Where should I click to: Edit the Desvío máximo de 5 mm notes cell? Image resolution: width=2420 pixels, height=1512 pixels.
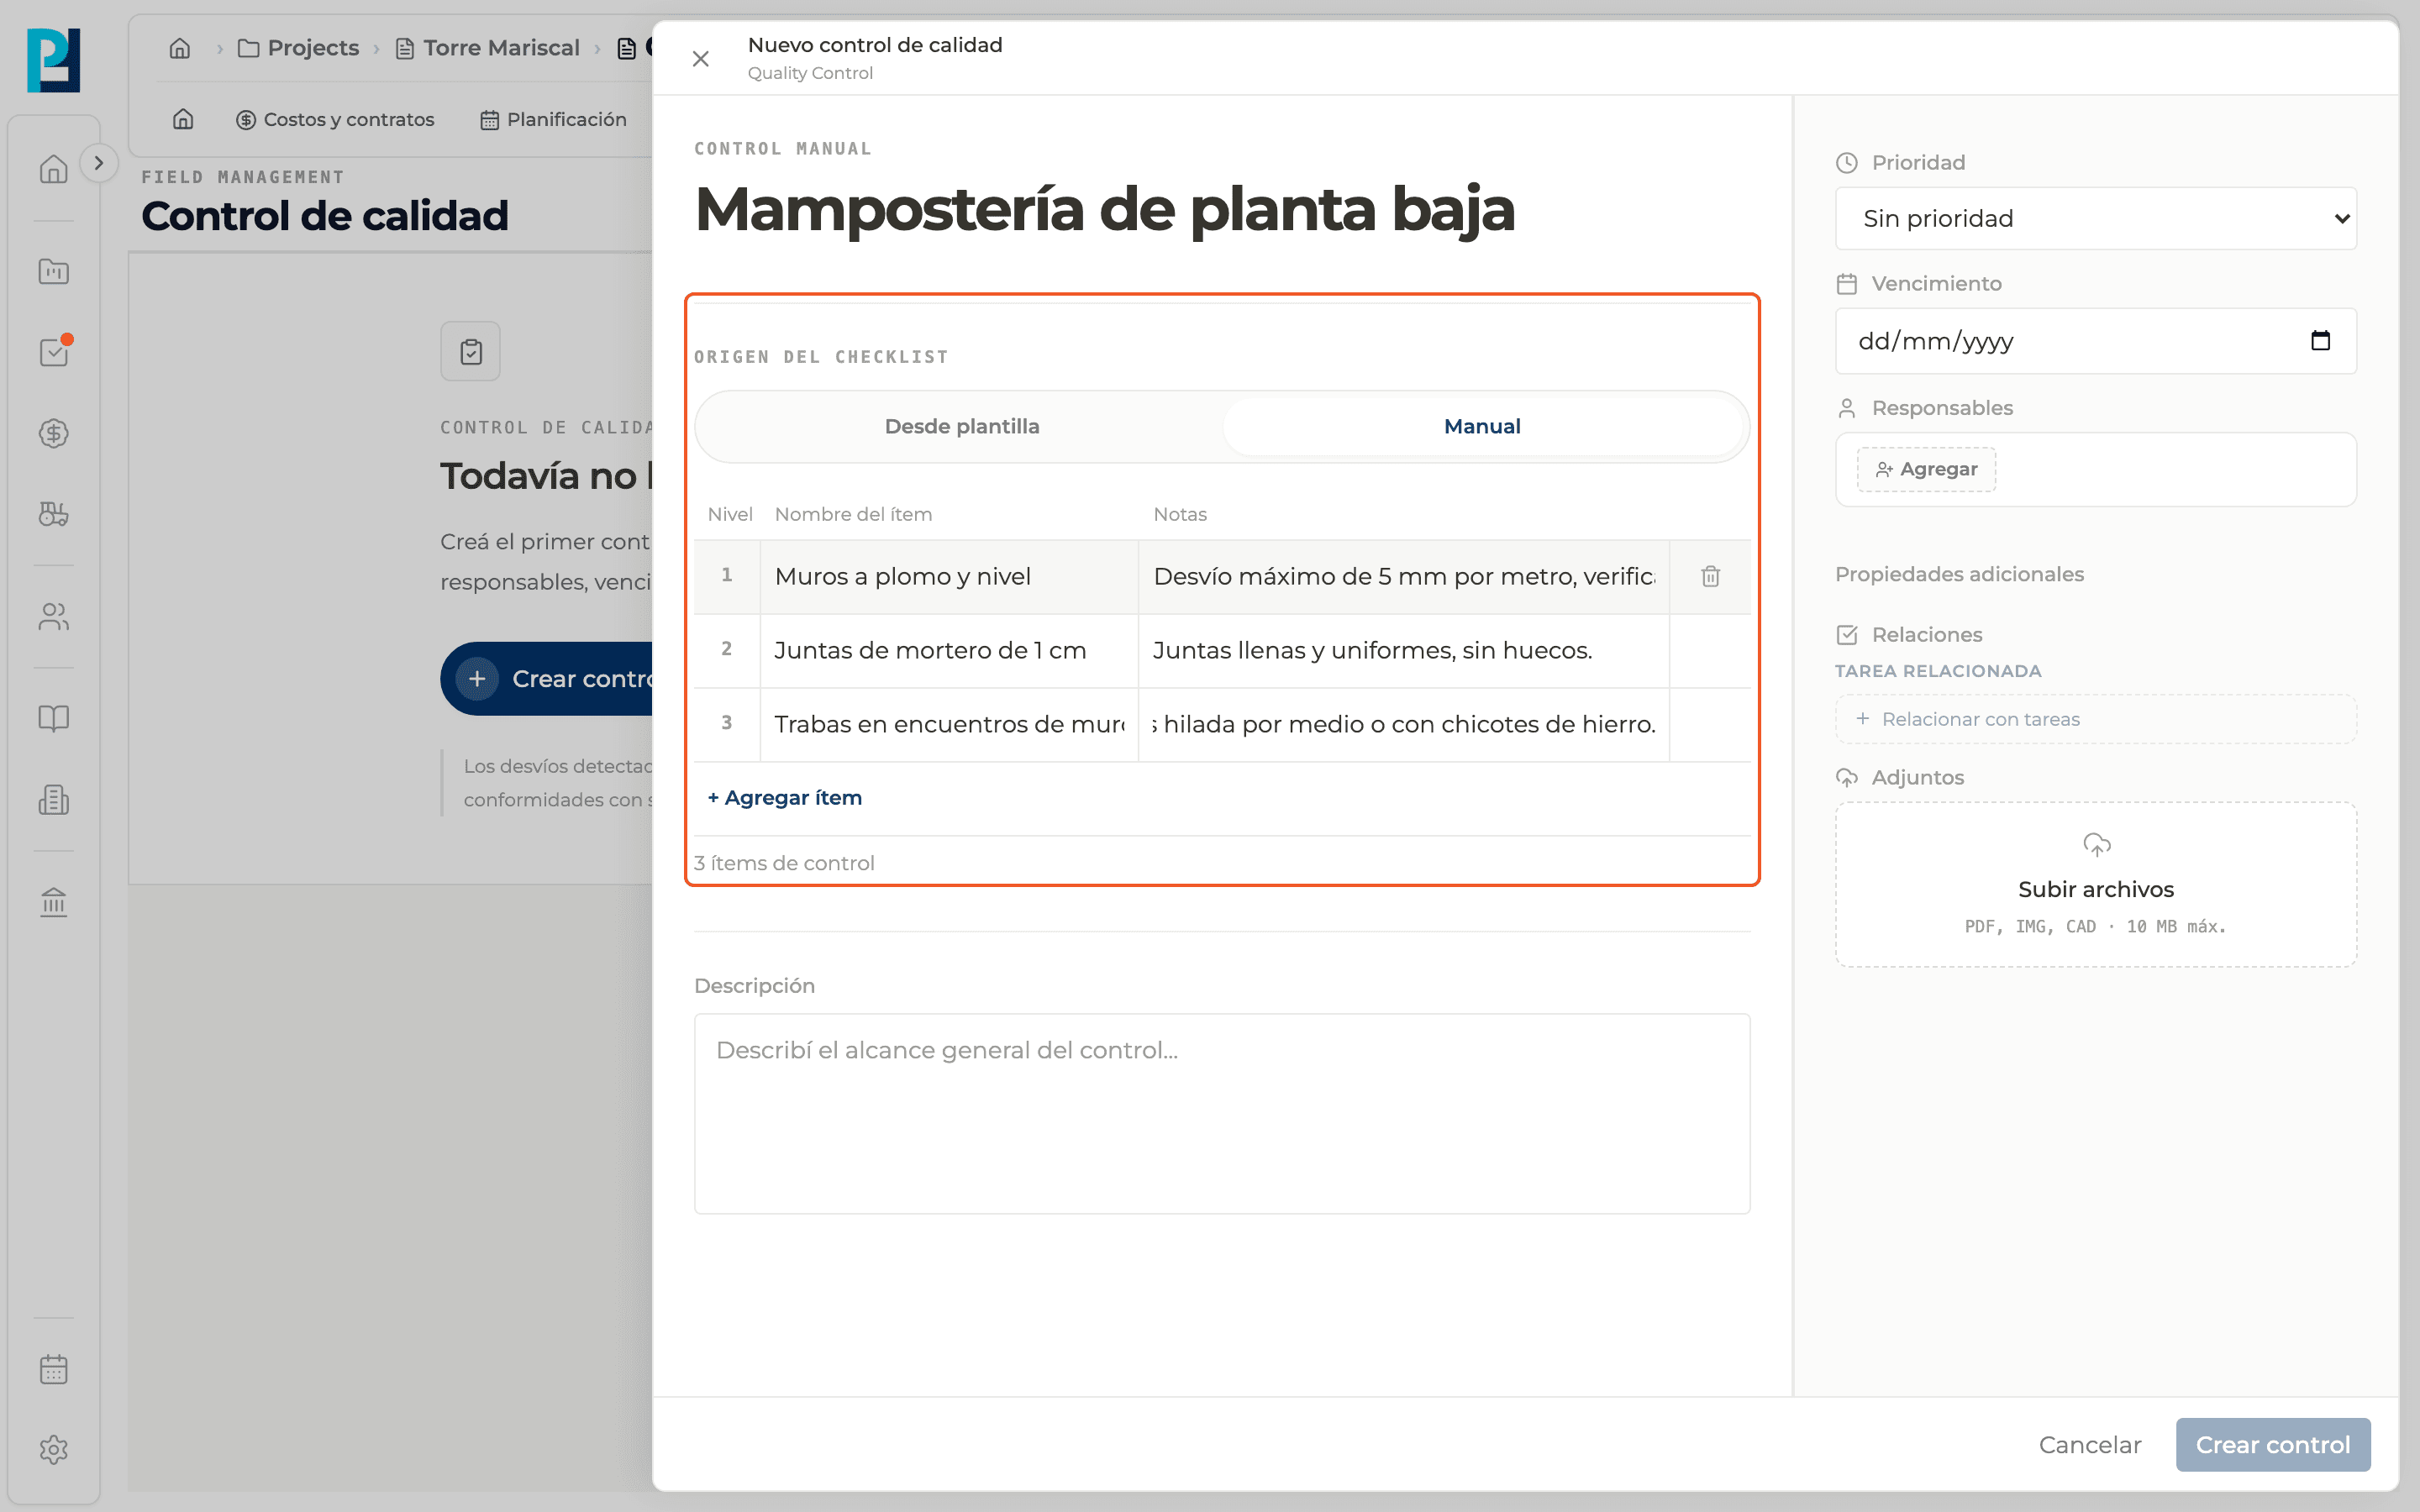coord(1404,577)
